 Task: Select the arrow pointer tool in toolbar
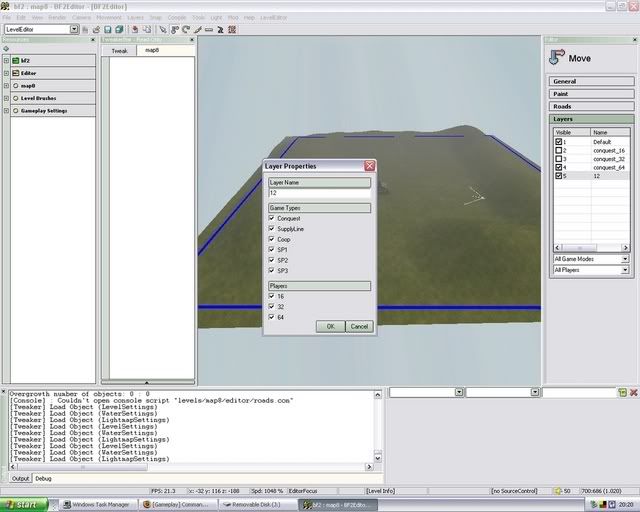pyautogui.click(x=162, y=30)
